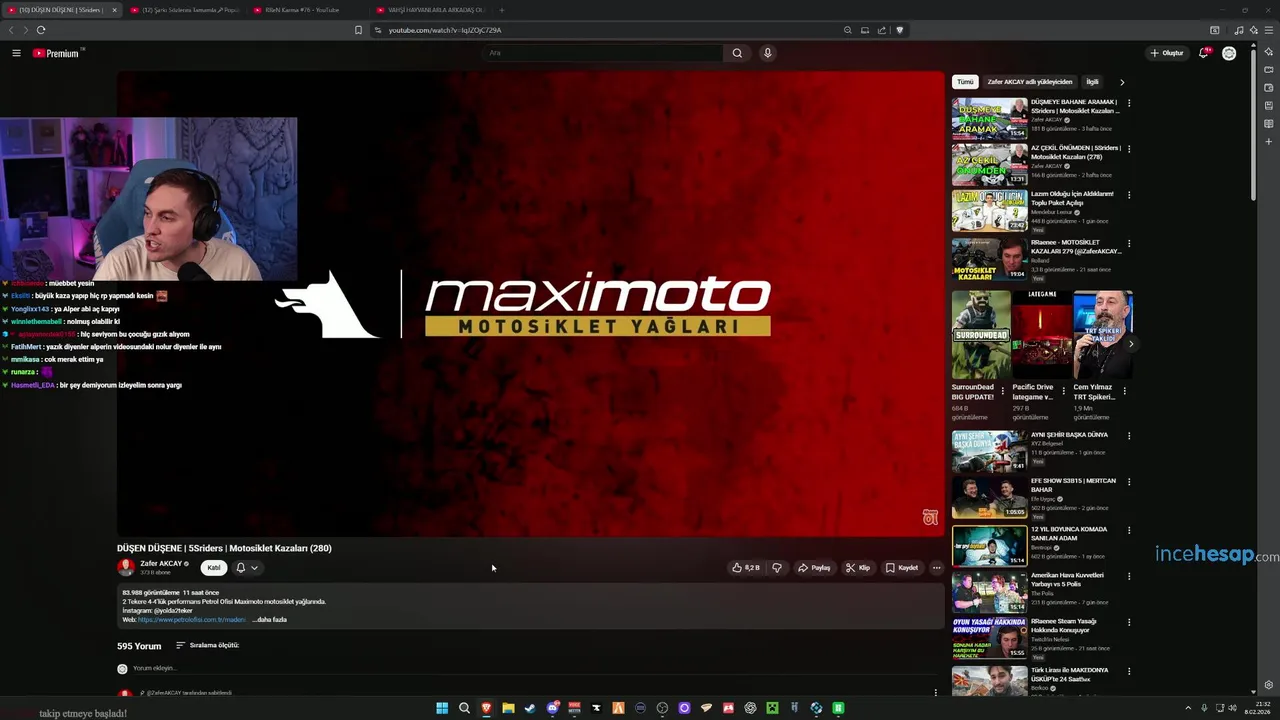The height and width of the screenshot is (720, 1280).
Task: Switch to the 'VAHŞİ HAYVANLARLA ARKADAŞ' browser tab
Action: click(x=431, y=10)
